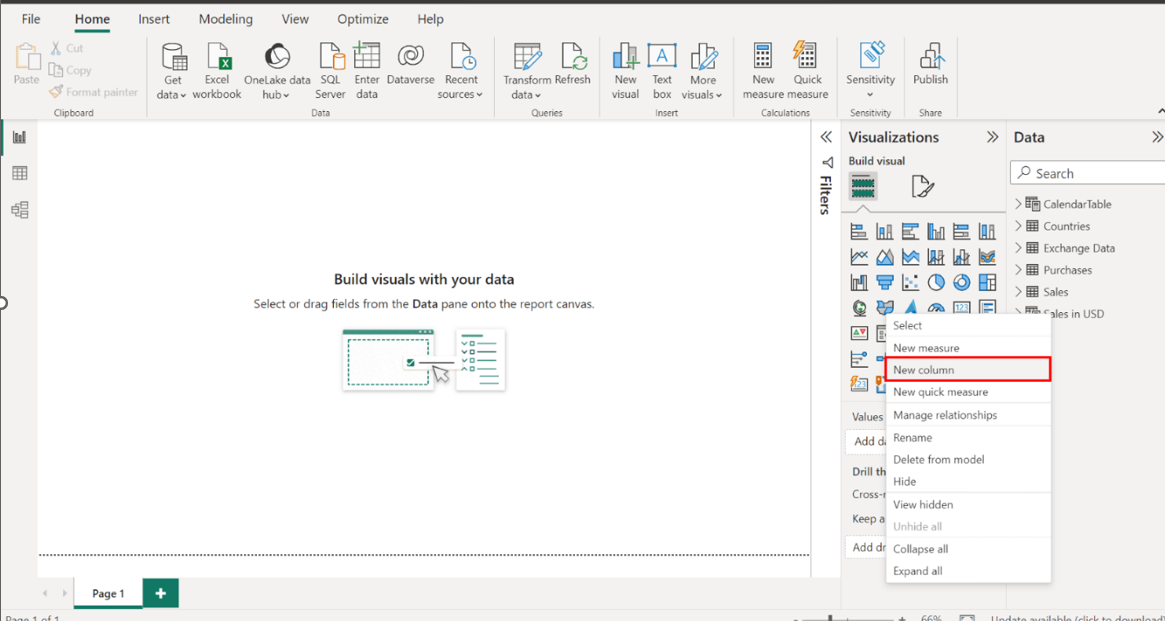This screenshot has height=621, width=1165.
Task: Click the SQL Server icon
Action: (x=330, y=70)
